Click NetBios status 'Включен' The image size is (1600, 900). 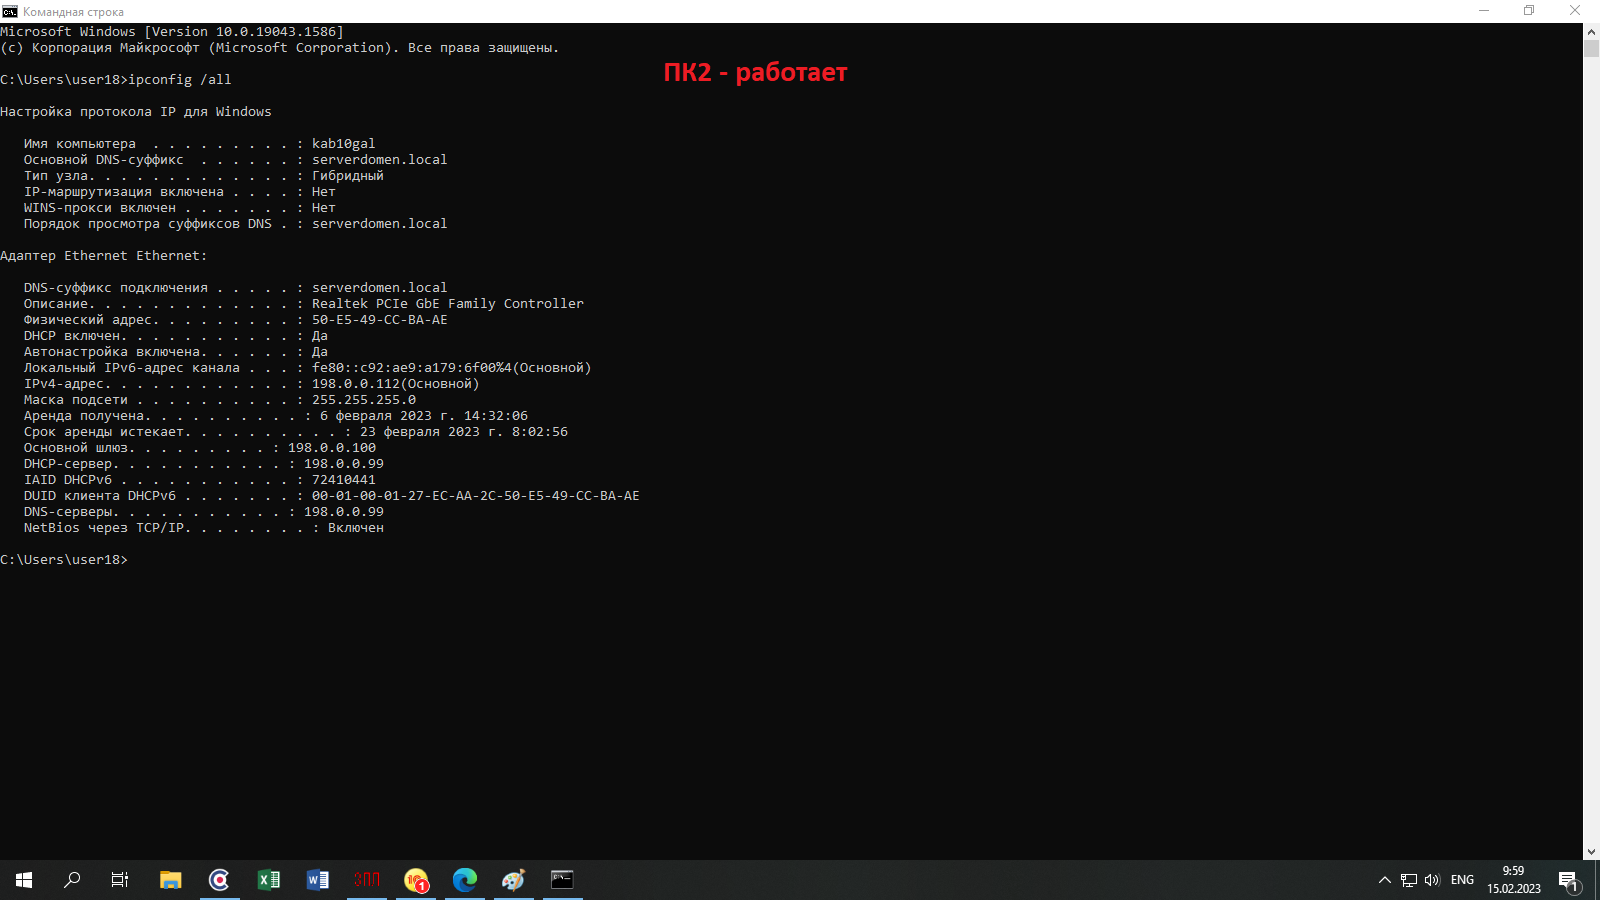[356, 528]
